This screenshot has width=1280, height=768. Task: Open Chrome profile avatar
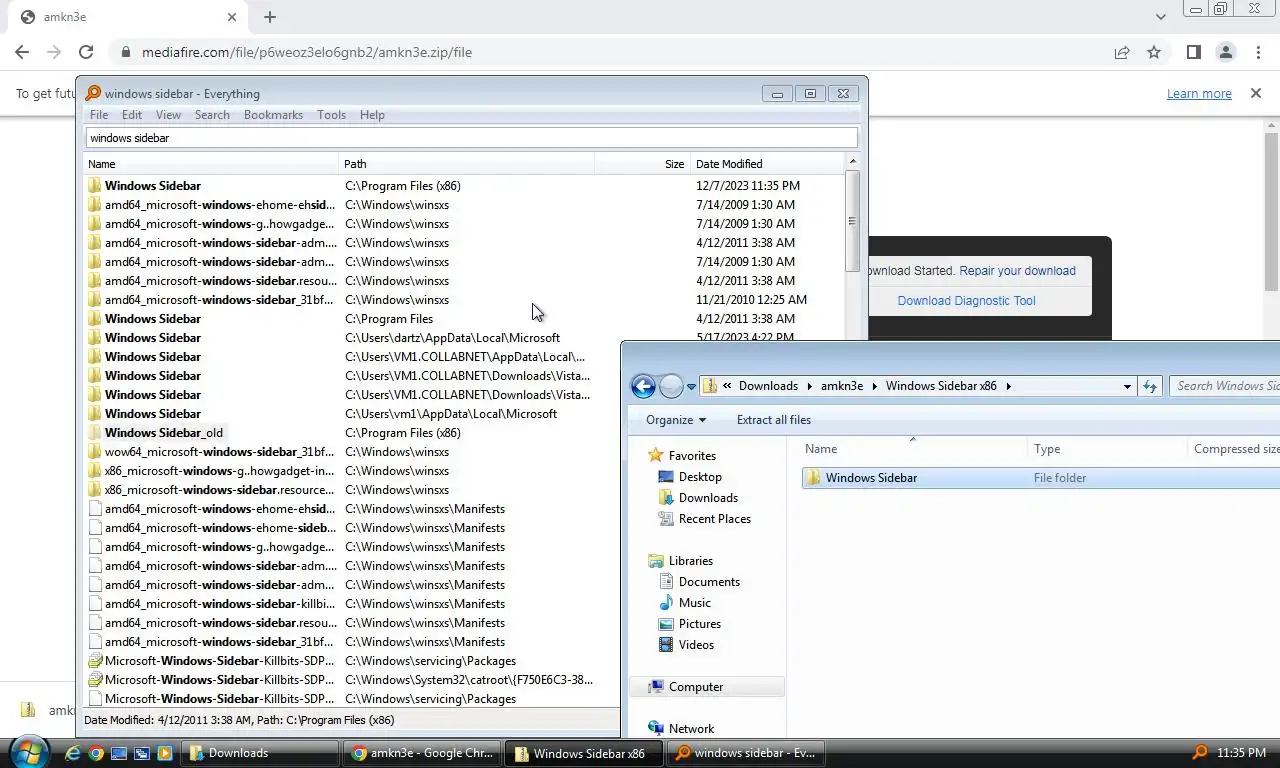click(x=1225, y=52)
